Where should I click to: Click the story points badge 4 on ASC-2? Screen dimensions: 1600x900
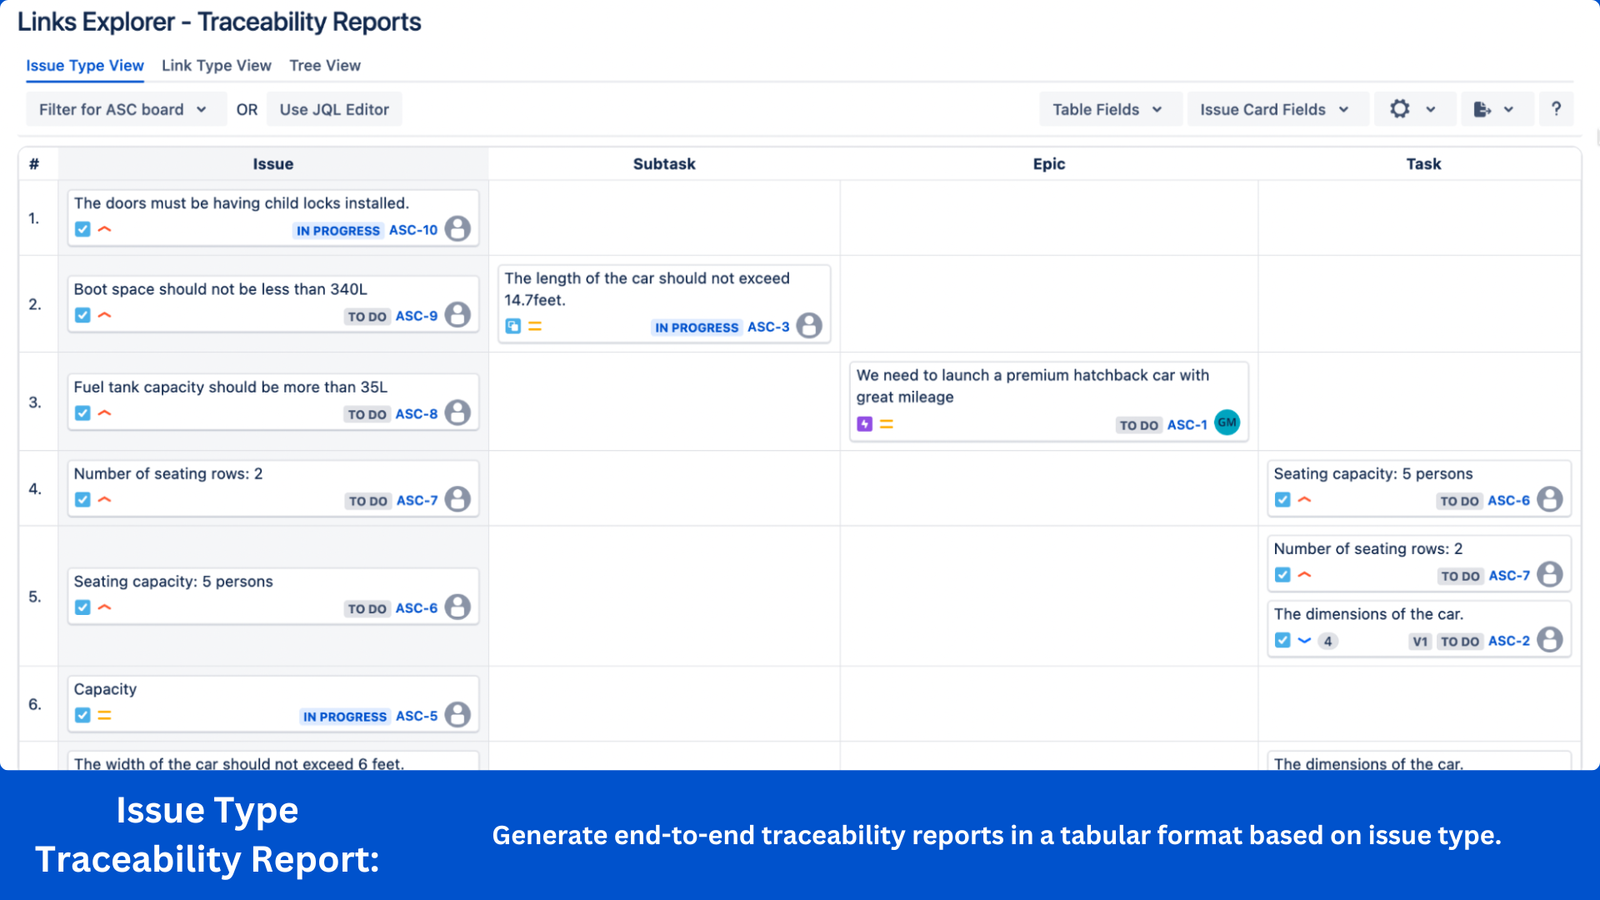click(x=1328, y=642)
